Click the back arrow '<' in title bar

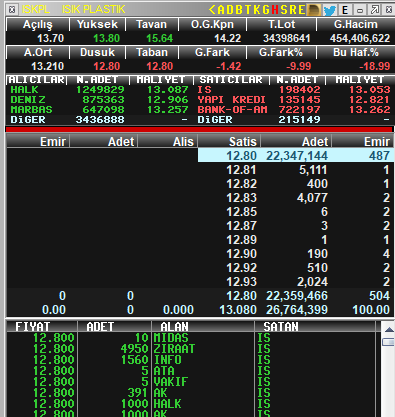click(212, 10)
